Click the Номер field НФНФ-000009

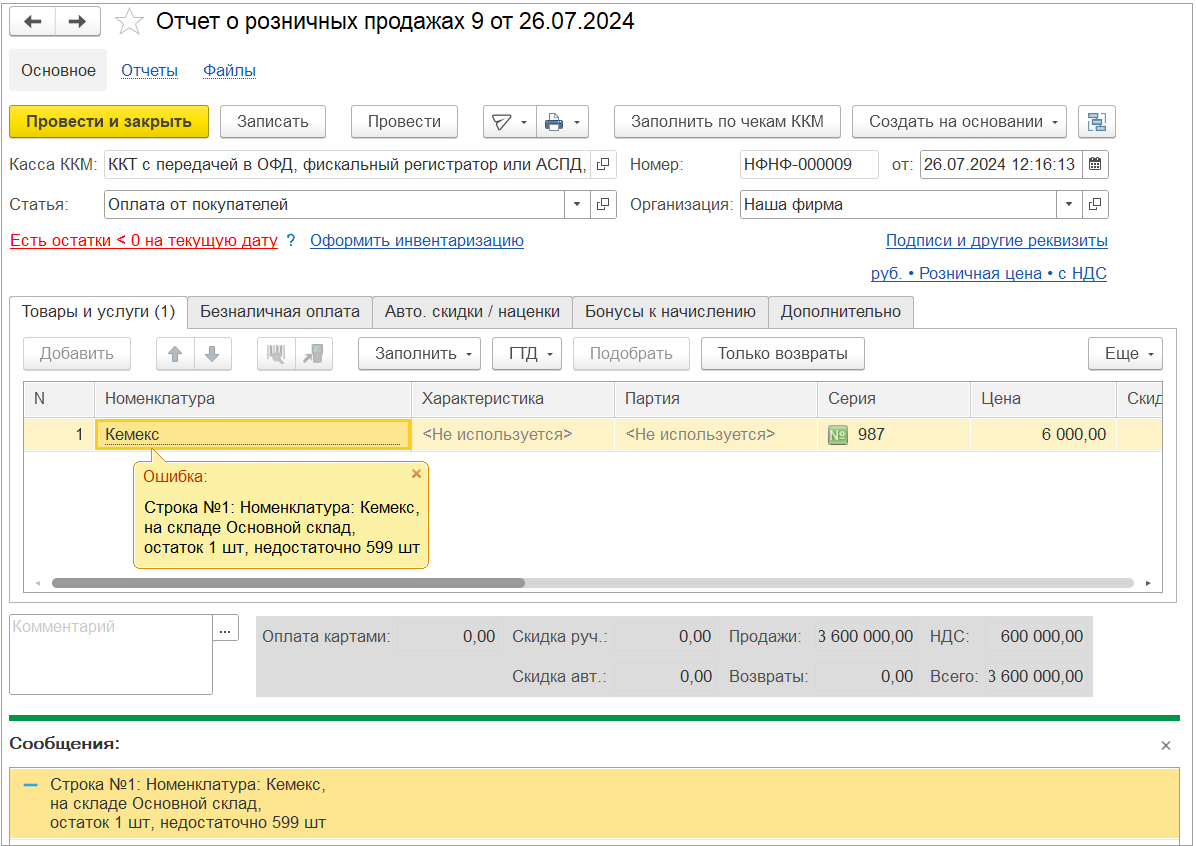(x=809, y=164)
